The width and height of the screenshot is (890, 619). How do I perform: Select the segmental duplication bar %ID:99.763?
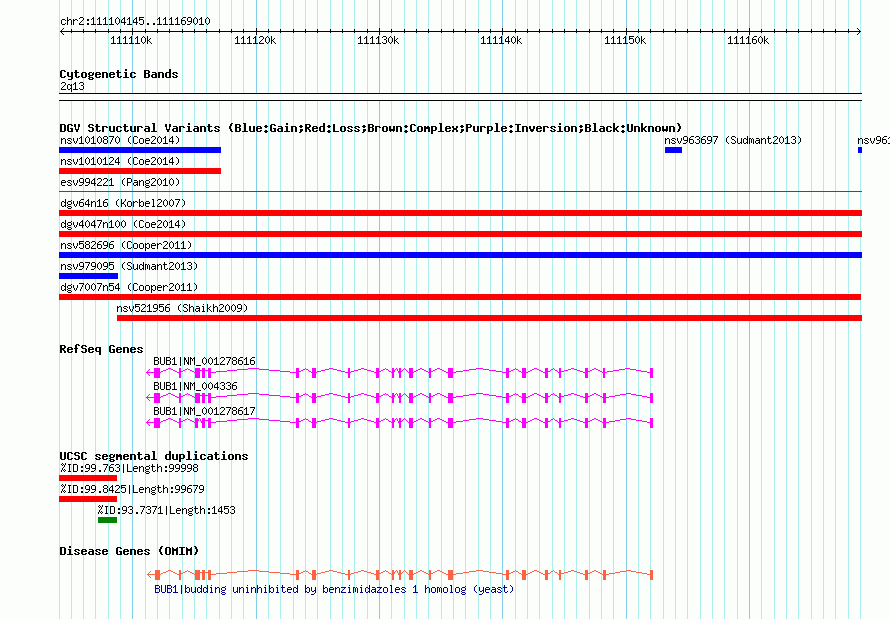pyautogui.click(x=88, y=478)
